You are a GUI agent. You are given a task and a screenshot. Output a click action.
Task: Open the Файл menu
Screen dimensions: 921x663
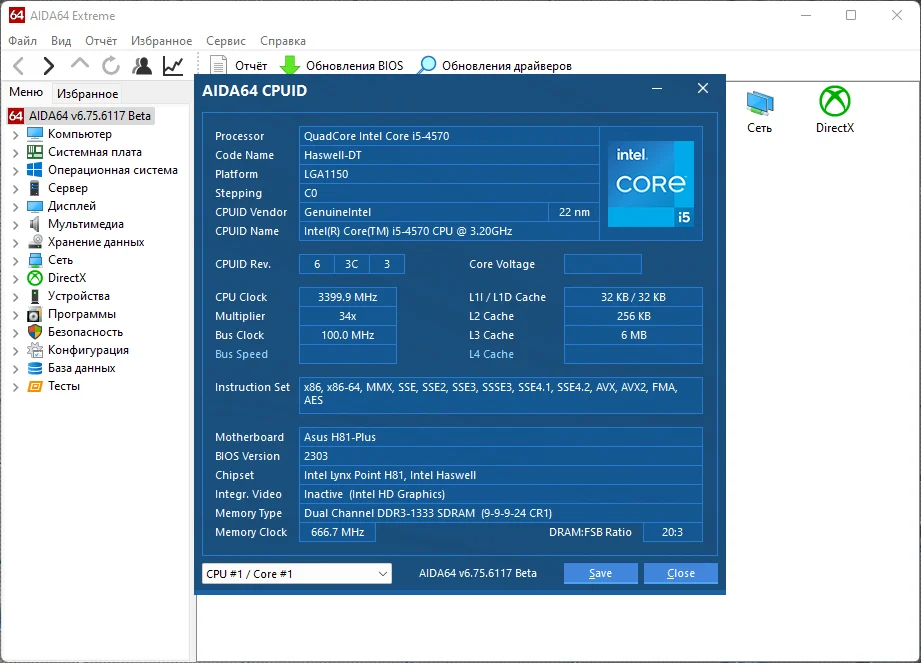tap(22, 41)
